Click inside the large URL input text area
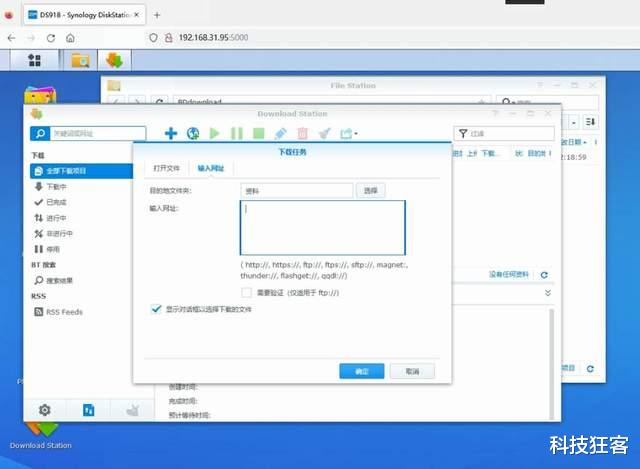 [x=323, y=227]
